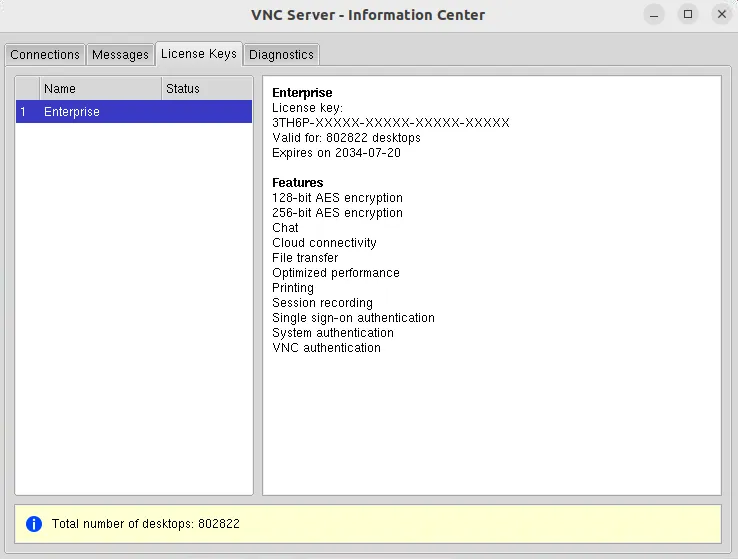Open the Messages tab
Viewport: 738px width, 559px height.
(x=120, y=55)
